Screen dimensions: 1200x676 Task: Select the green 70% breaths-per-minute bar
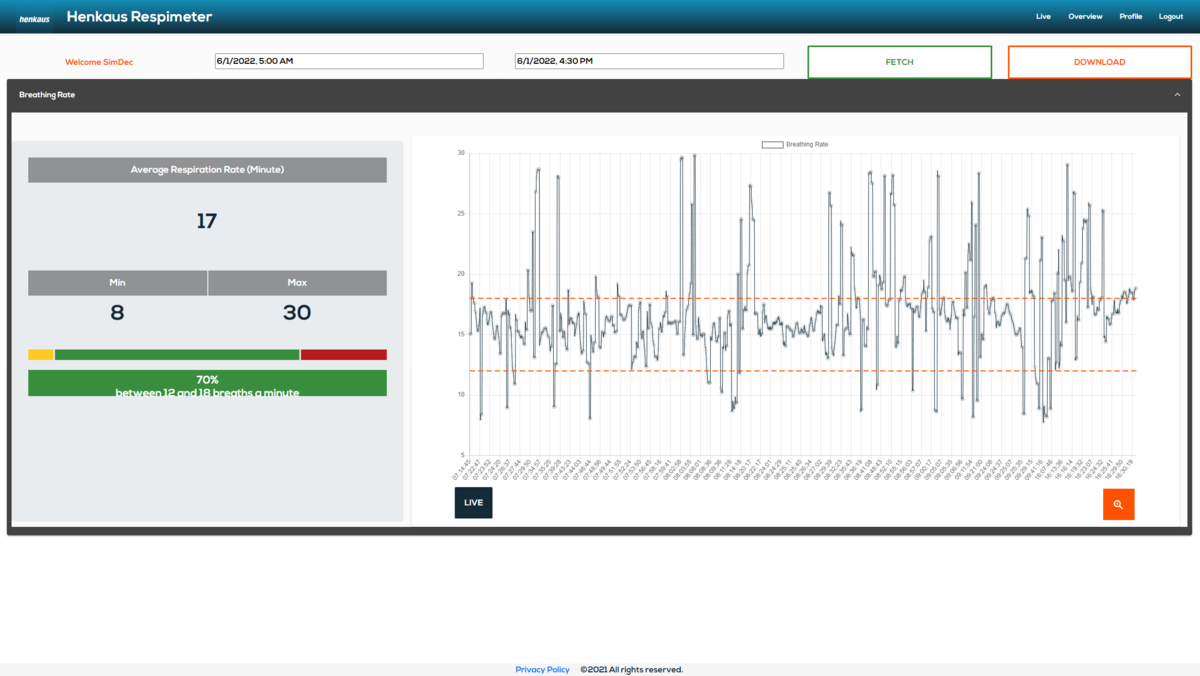pos(207,383)
